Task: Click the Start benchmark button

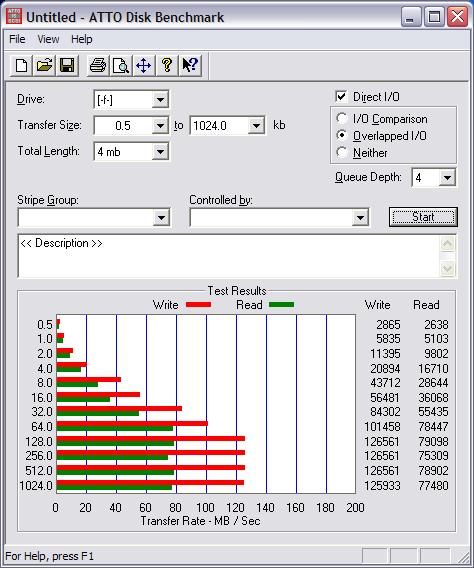Action: (x=423, y=217)
